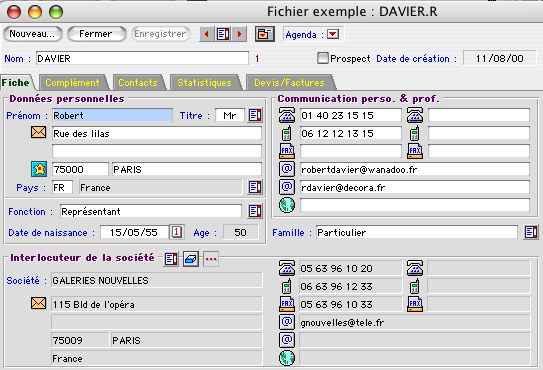The width and height of the screenshot is (543, 370).
Task: Click the Titre field showing Mr
Action: pos(230,115)
